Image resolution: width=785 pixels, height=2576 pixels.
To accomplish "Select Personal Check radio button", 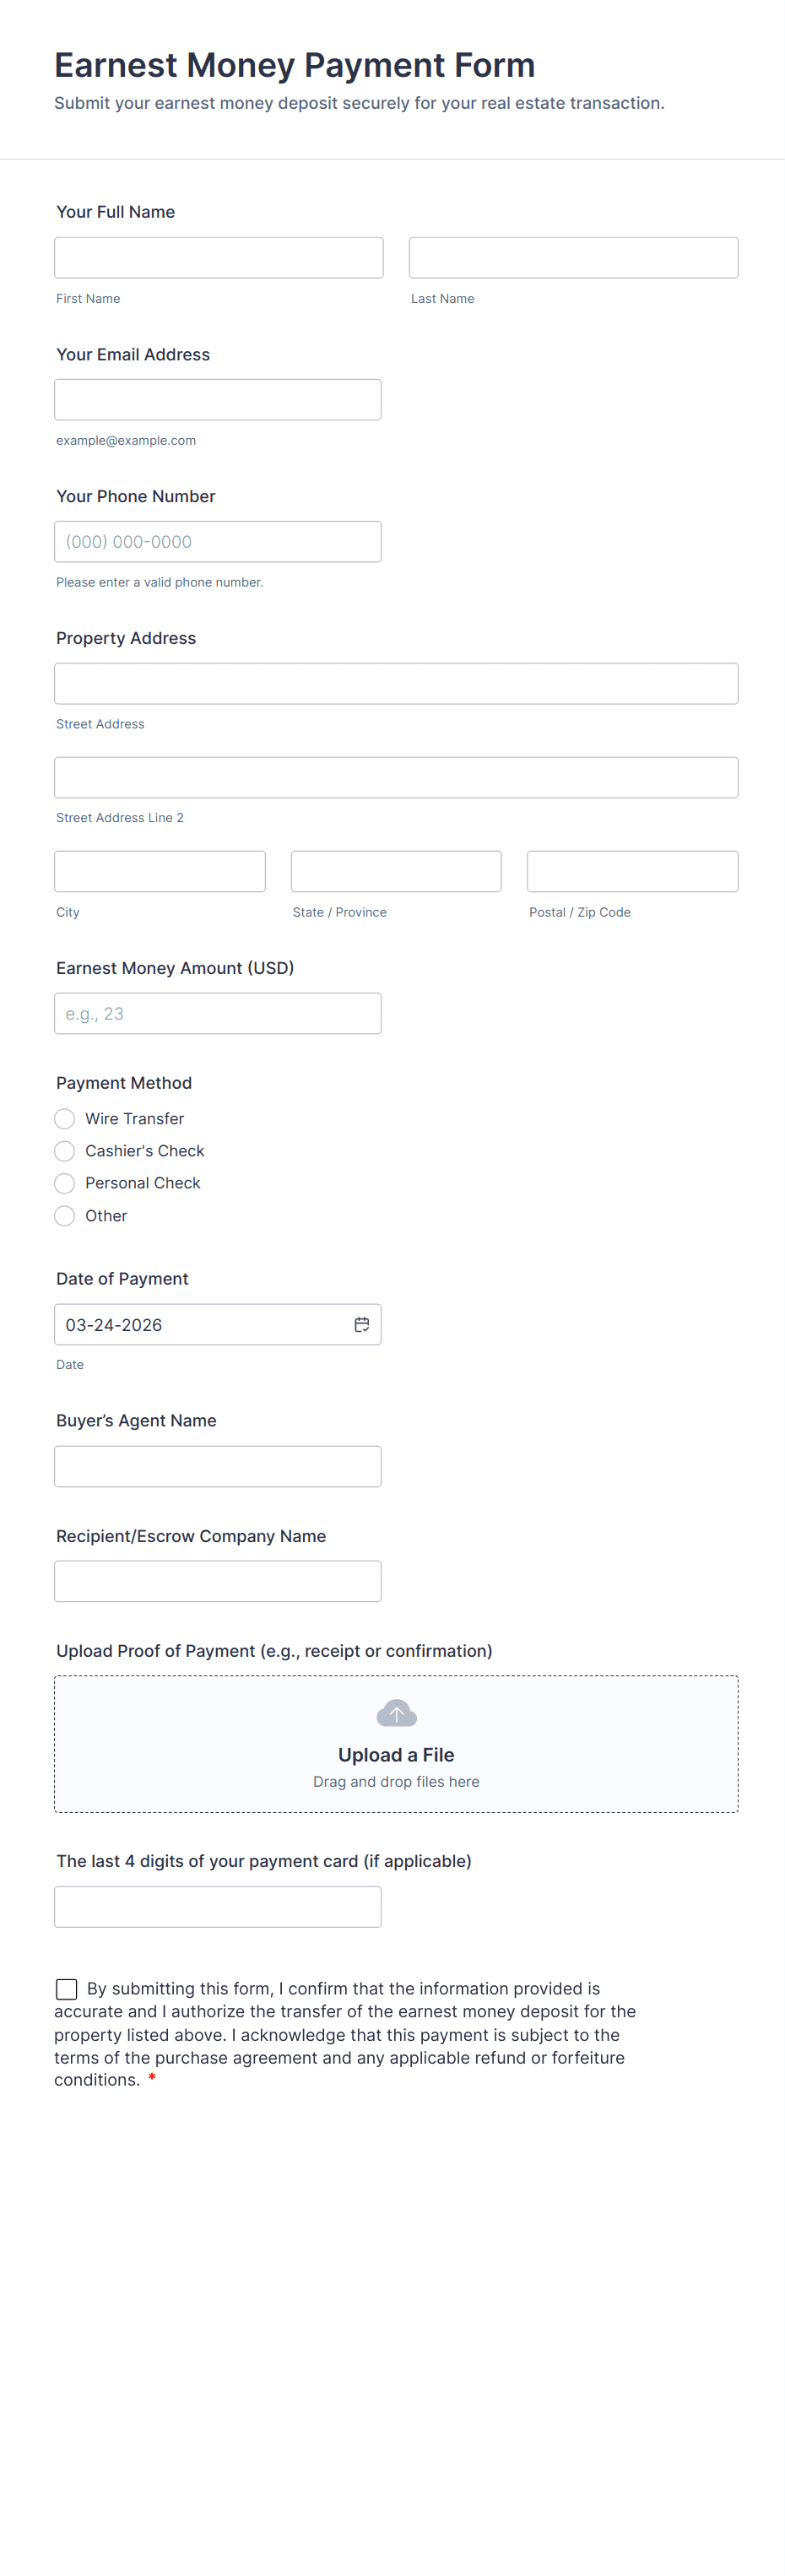I will (65, 1183).
